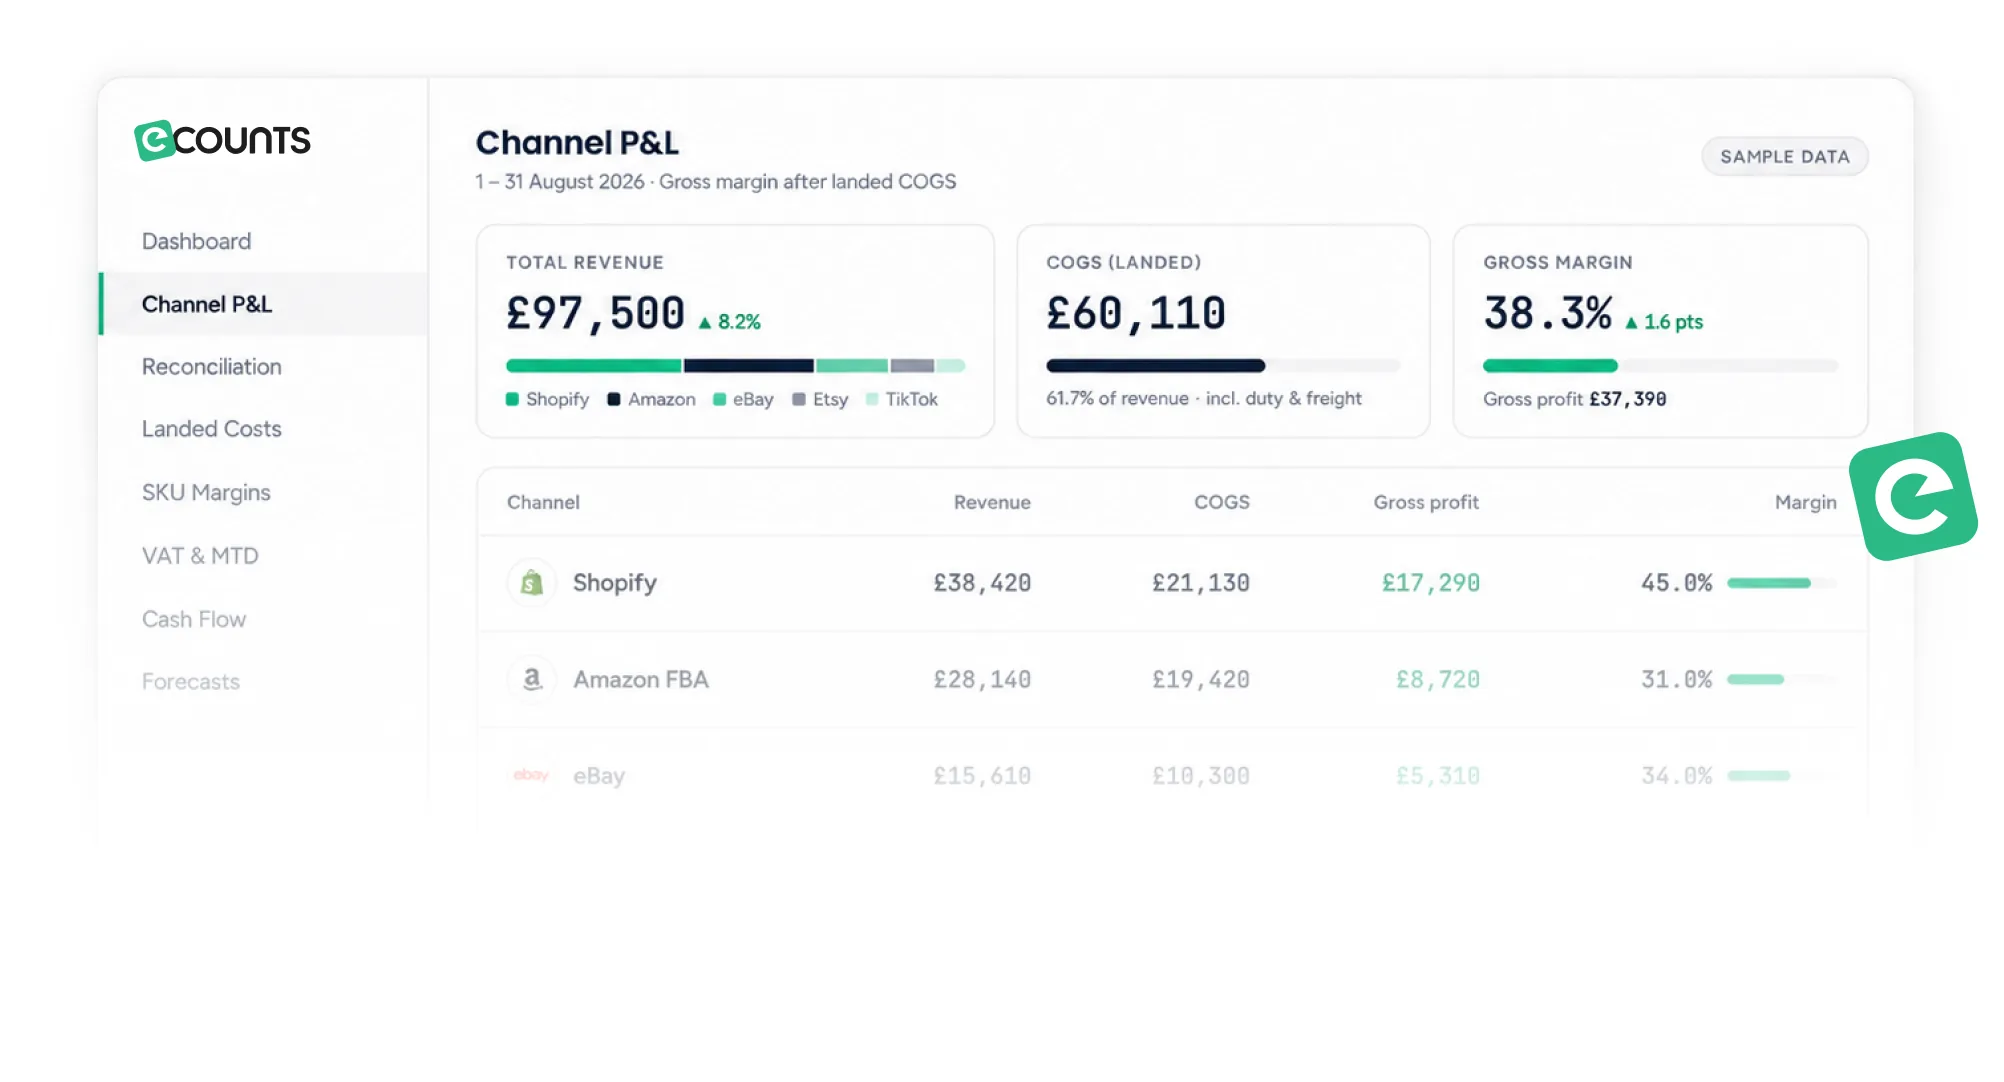
Task: Click Amazon FBA COGS £19,420
Action: [1201, 680]
